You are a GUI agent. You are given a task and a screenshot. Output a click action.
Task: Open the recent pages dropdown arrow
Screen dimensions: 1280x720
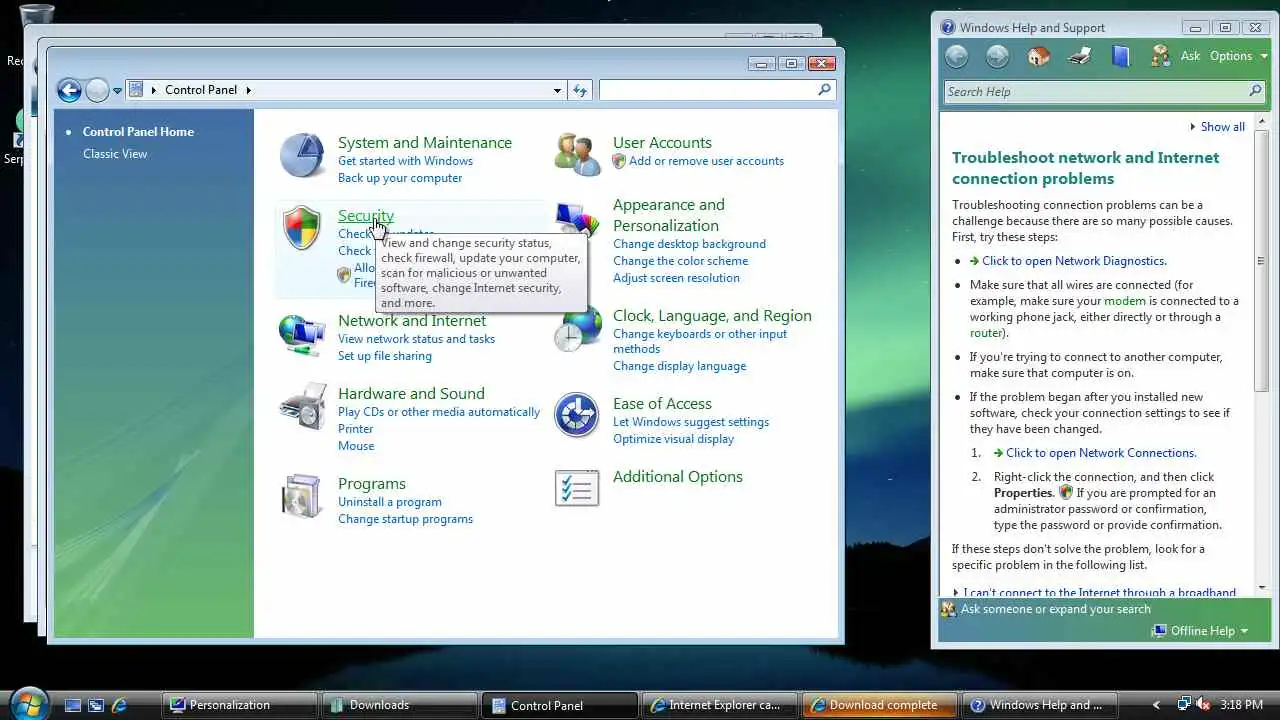117,91
